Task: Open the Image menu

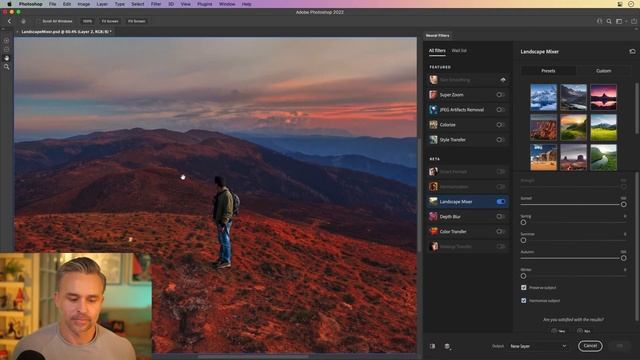Action: click(84, 4)
